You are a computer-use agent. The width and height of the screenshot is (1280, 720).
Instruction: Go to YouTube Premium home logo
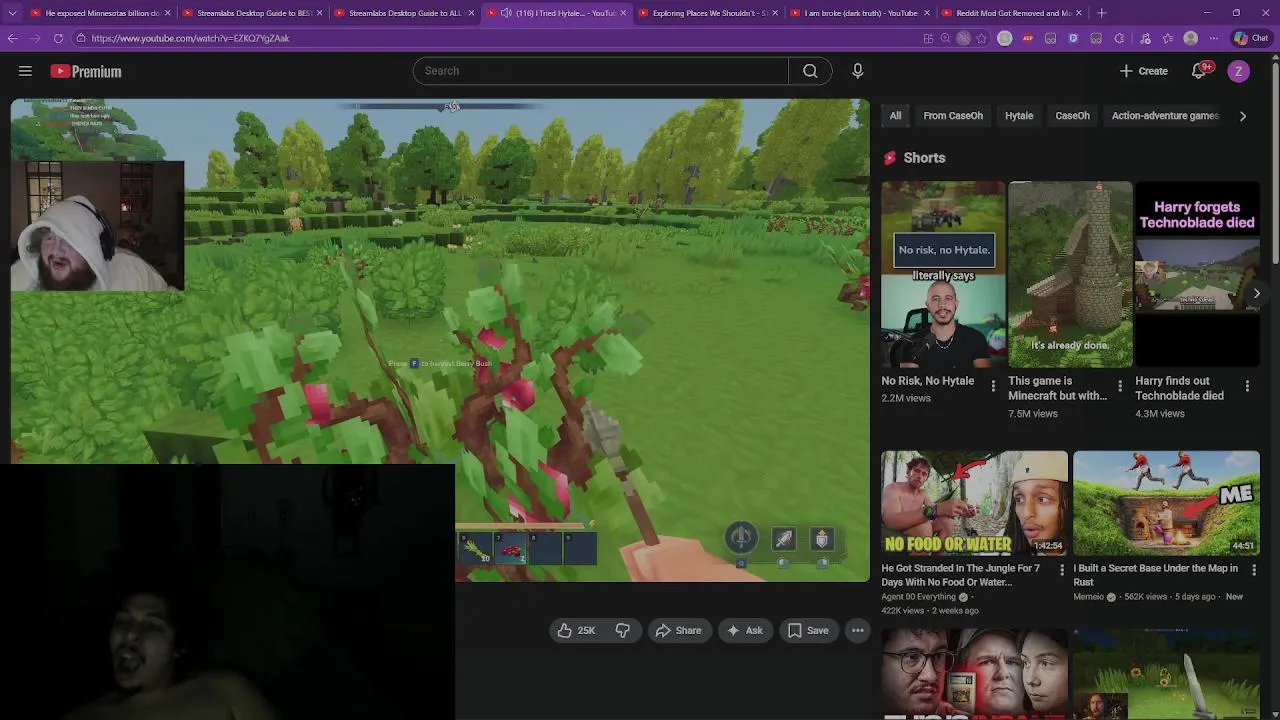coord(86,71)
